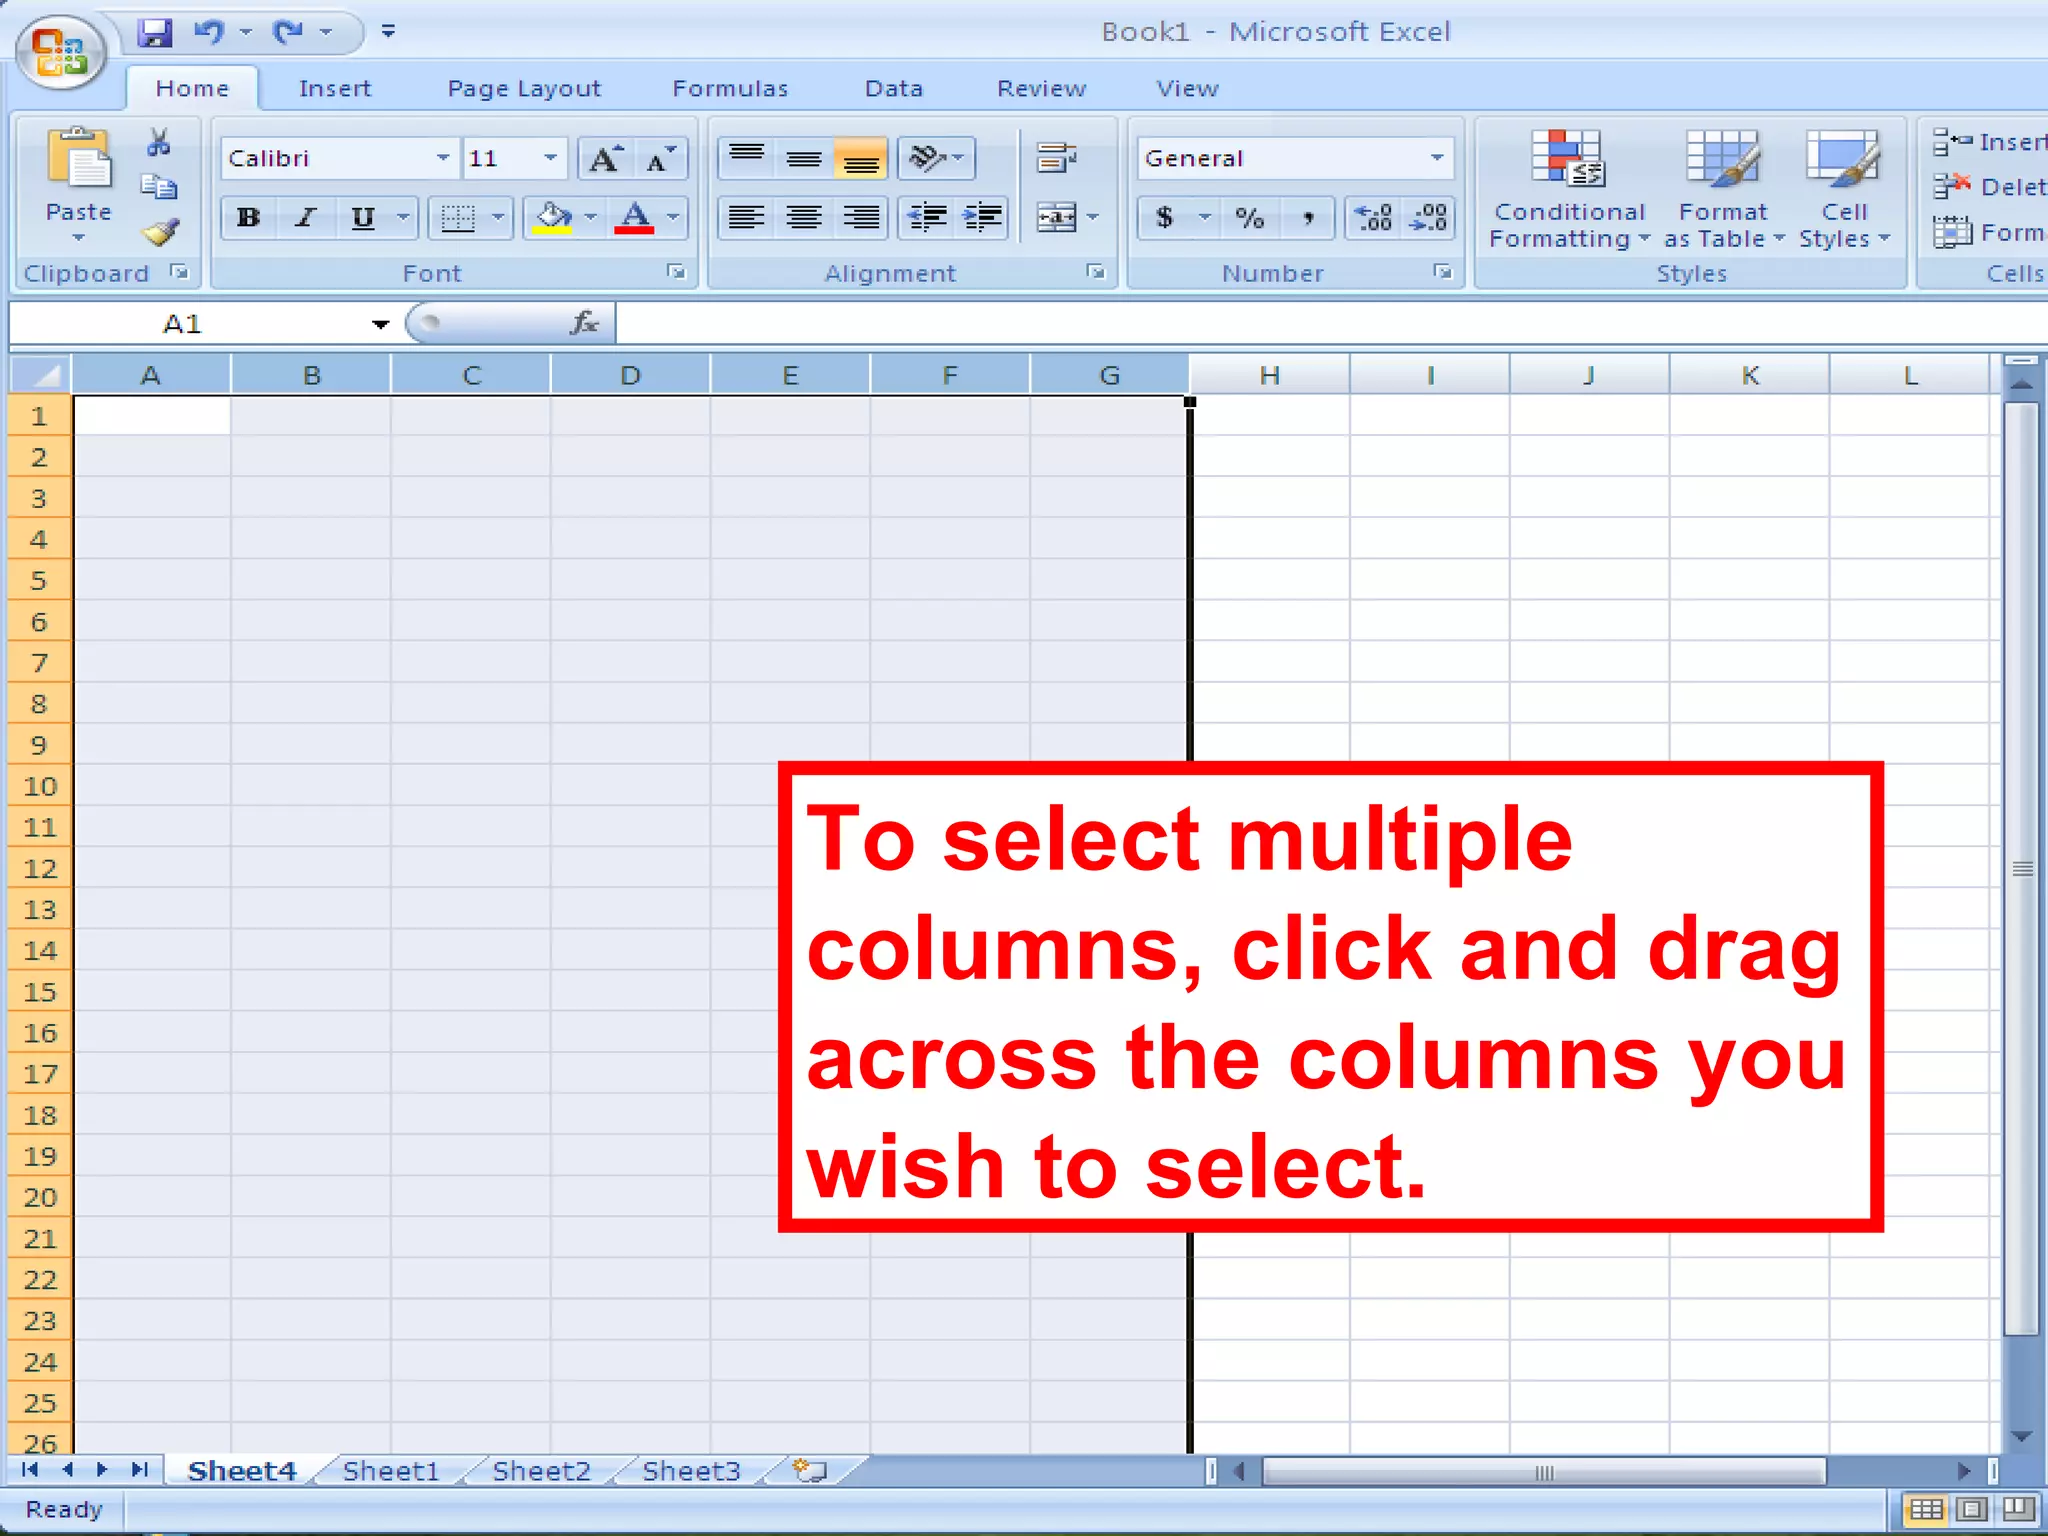Toggle Wrap Text

point(1056,158)
